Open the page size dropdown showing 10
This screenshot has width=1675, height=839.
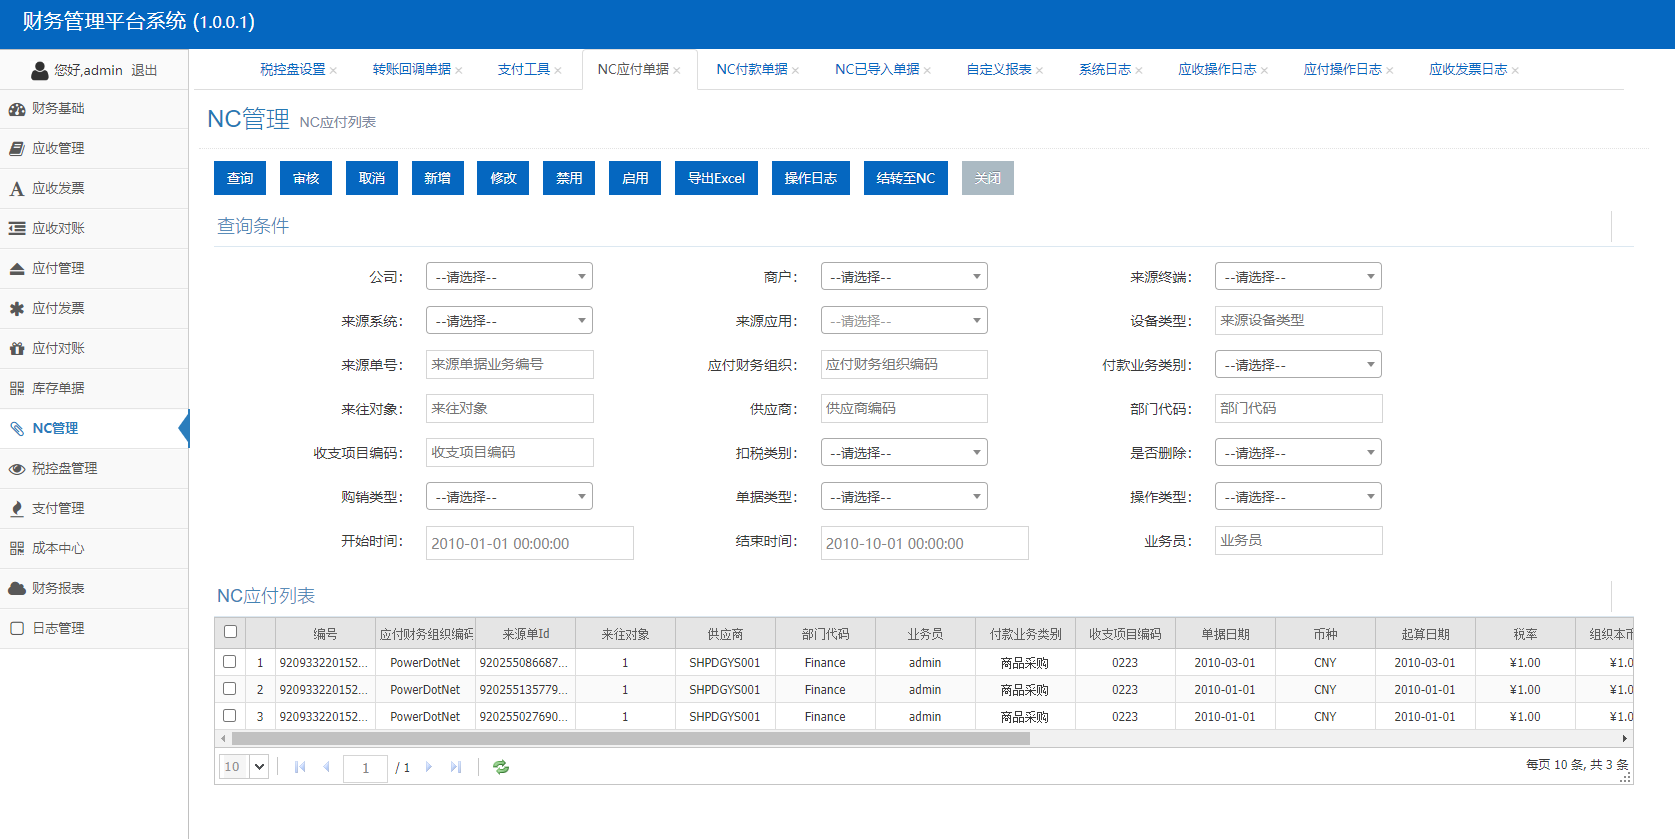coord(244,767)
